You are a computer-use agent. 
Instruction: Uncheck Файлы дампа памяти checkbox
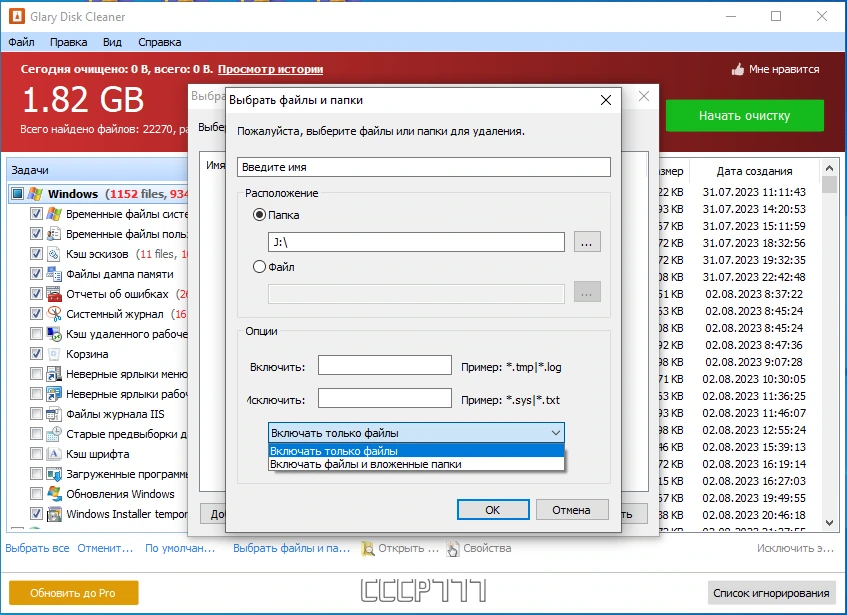point(36,274)
